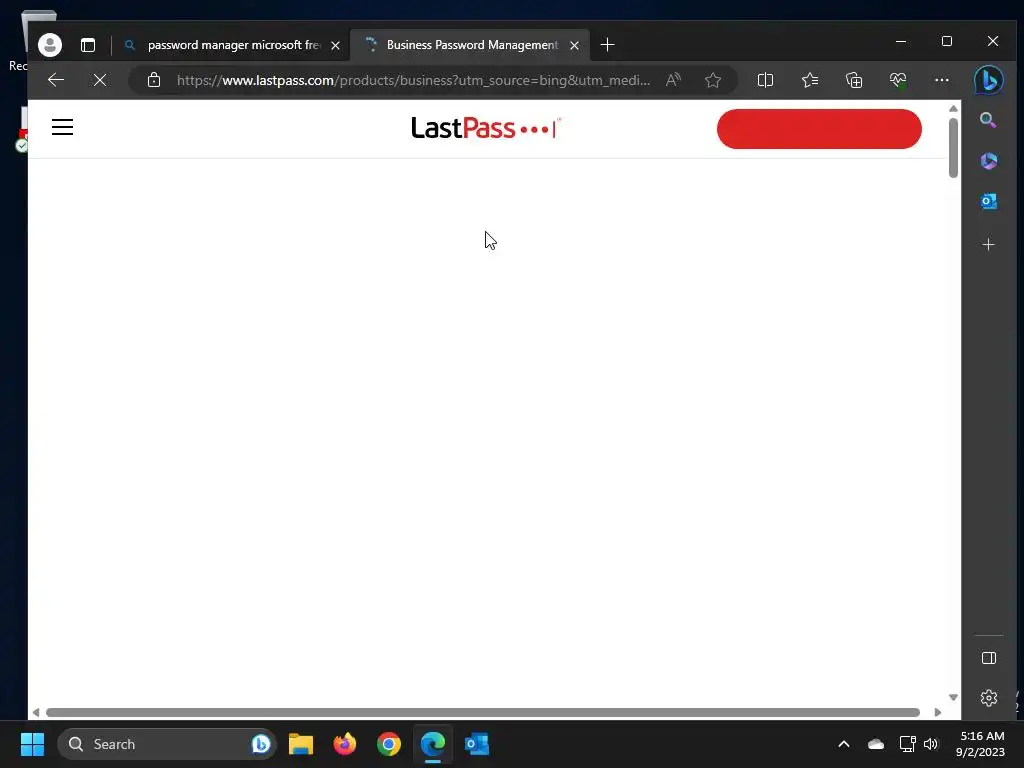Open the tab actions menu icon
The image size is (1024, 768).
coord(88,45)
